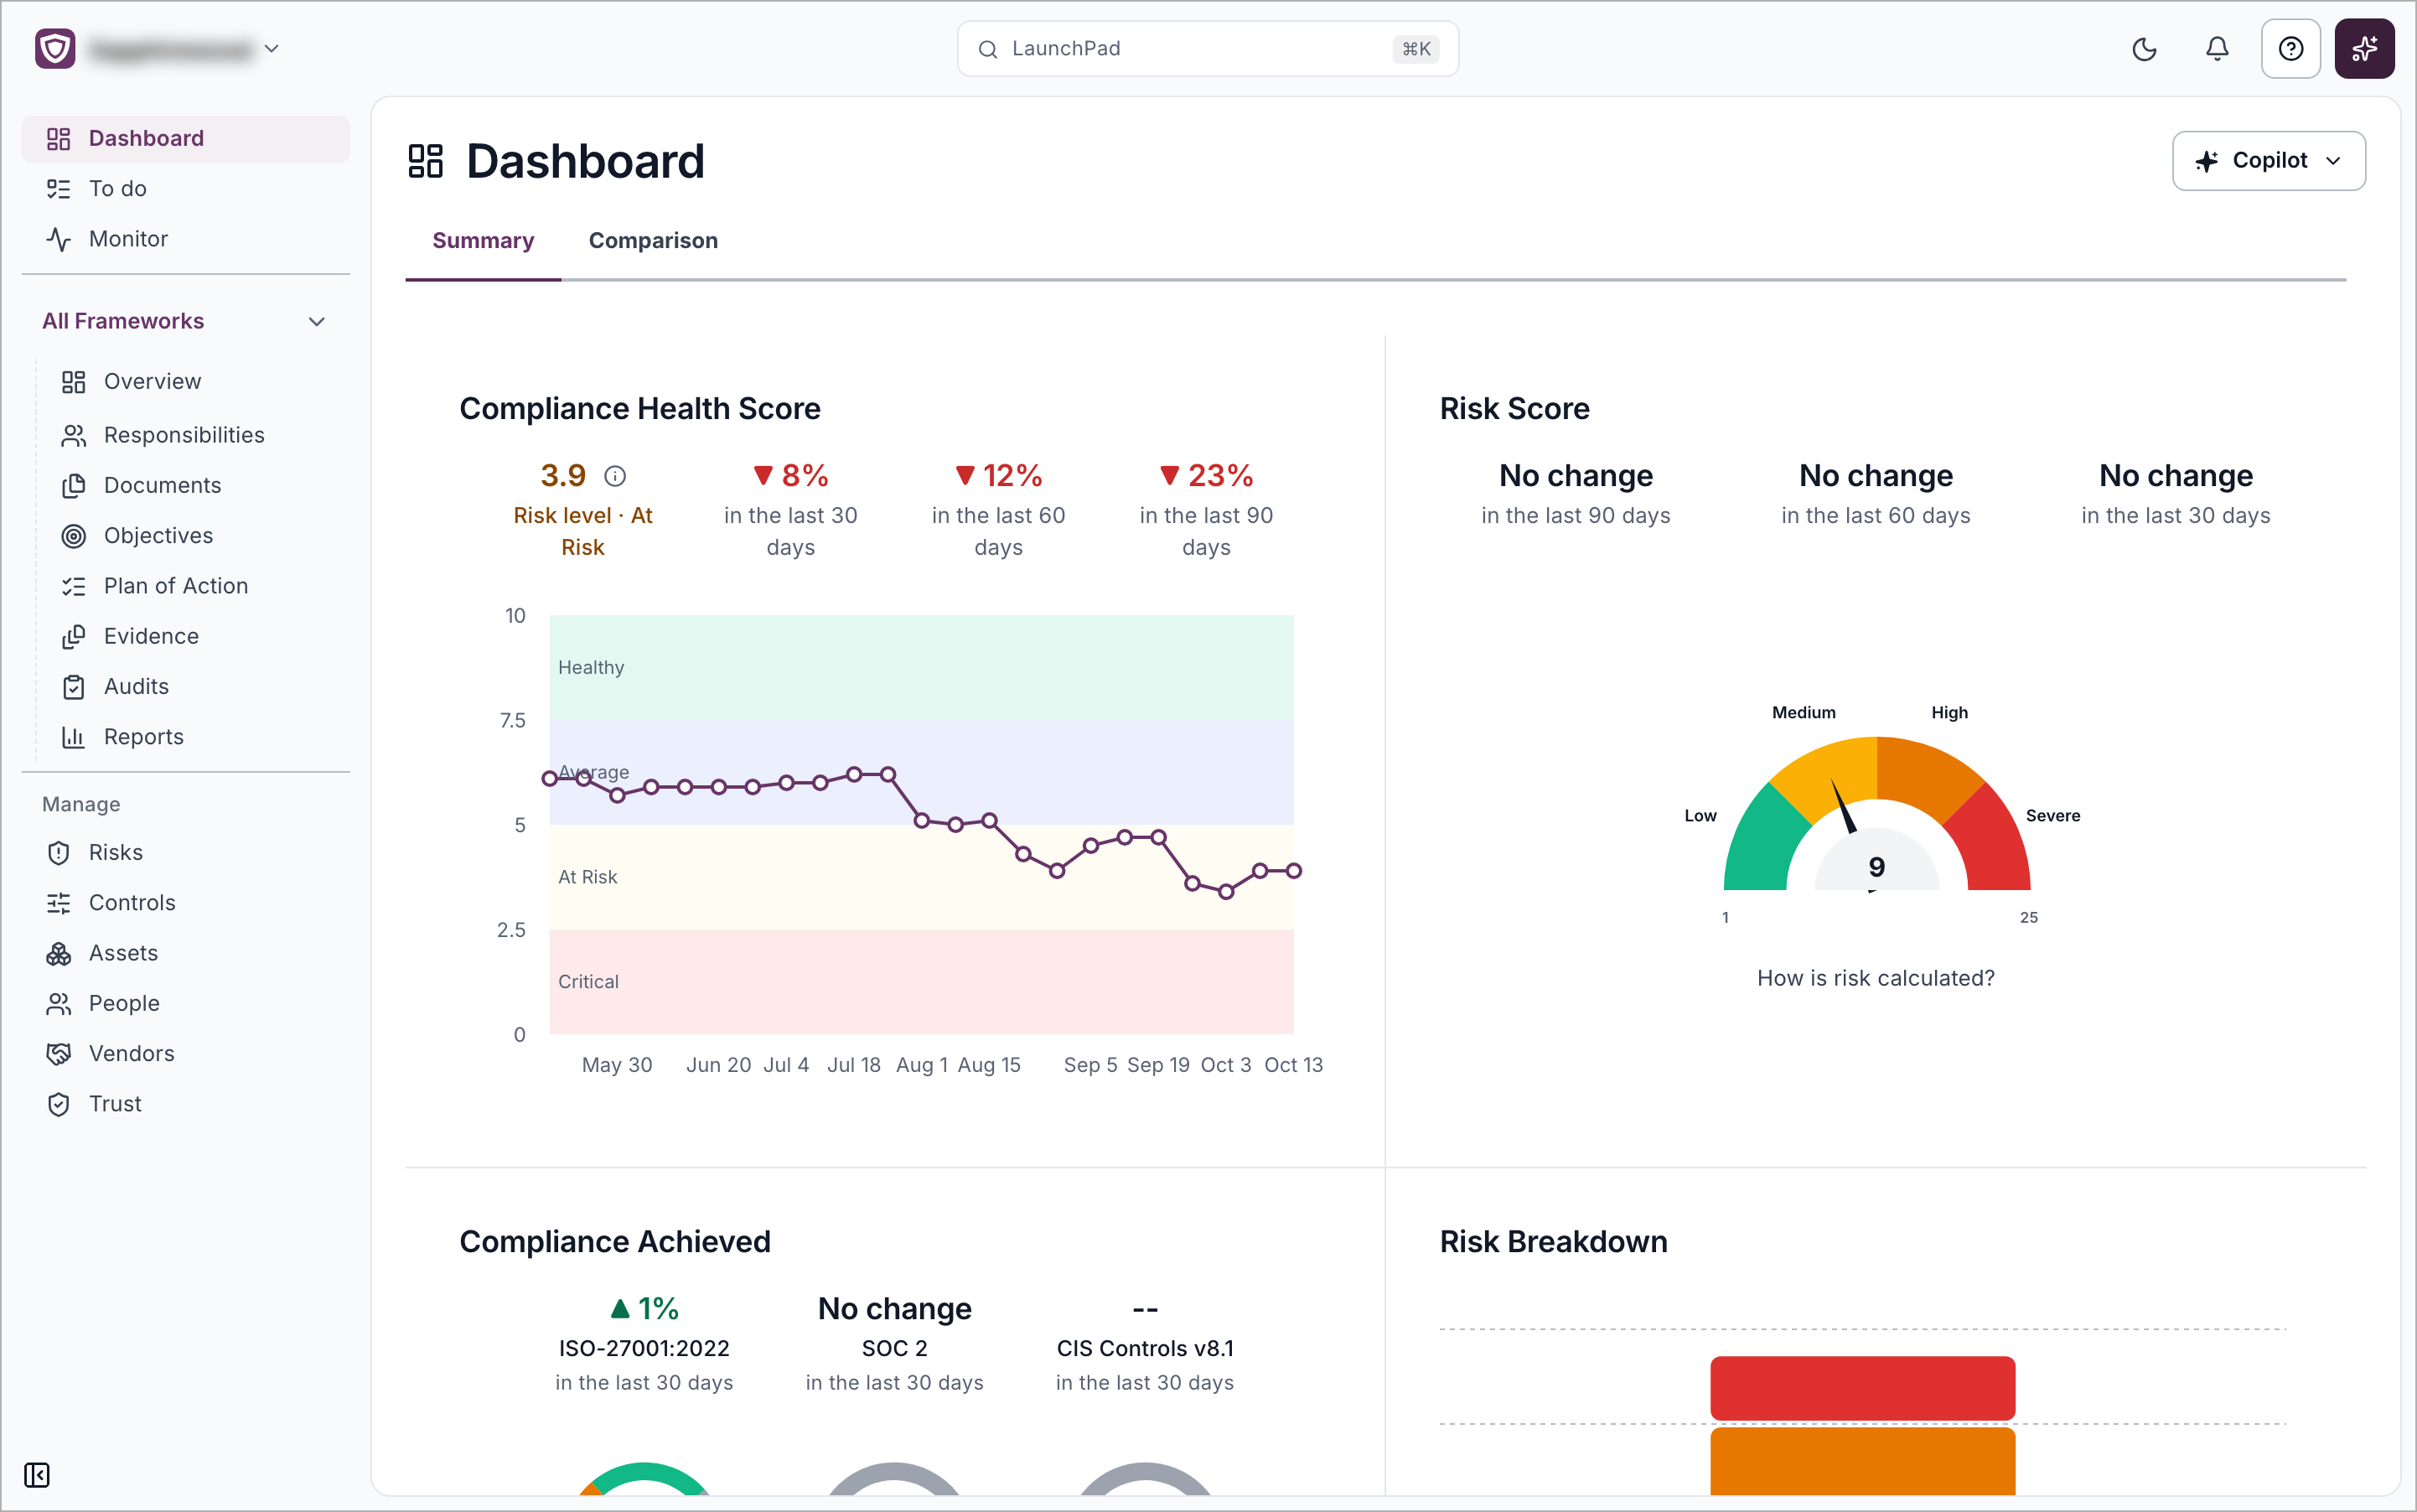Open Monitor from the sidebar
This screenshot has height=1512, width=2417.
186,239
